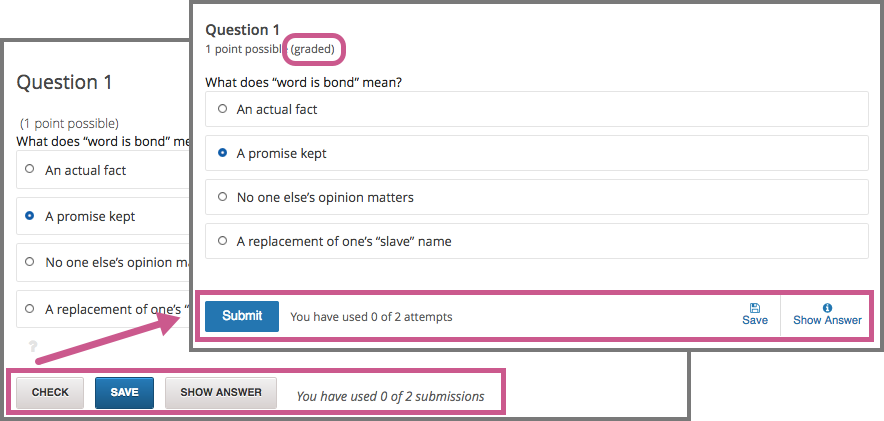
Task: Click the small bold "Question 1" heading
Action: 243,30
